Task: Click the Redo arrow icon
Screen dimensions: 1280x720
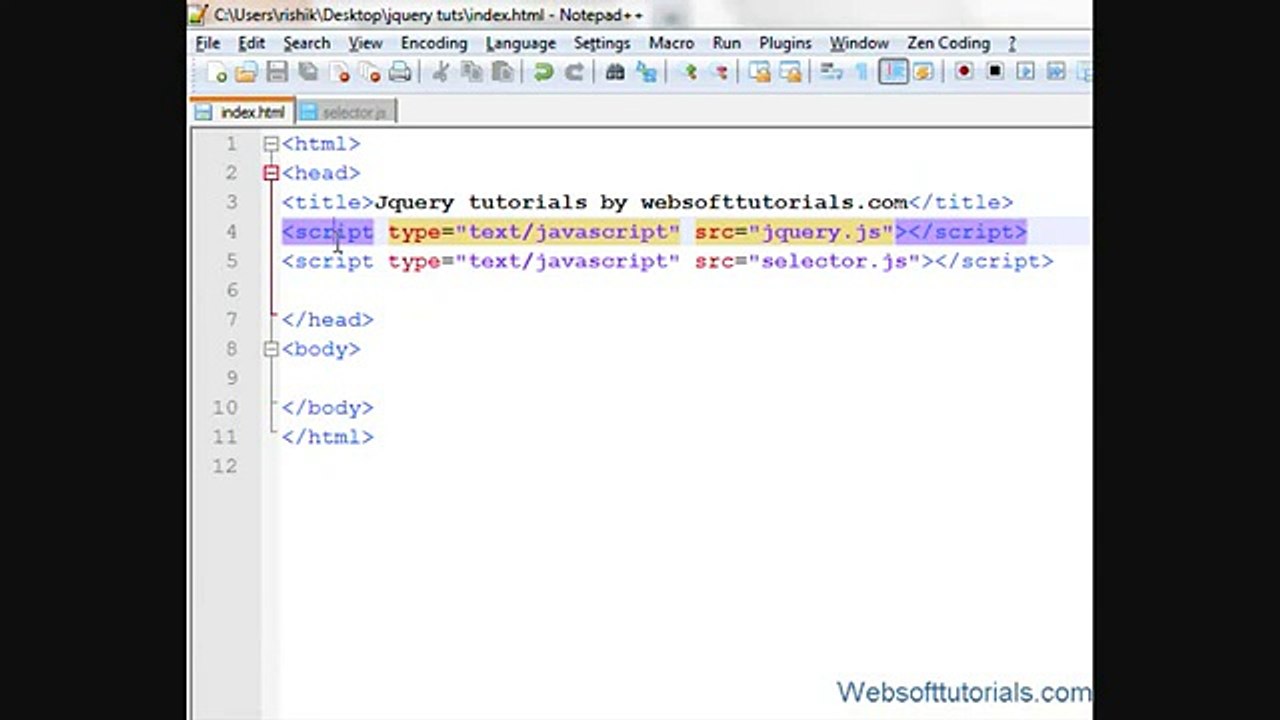Action: click(574, 72)
